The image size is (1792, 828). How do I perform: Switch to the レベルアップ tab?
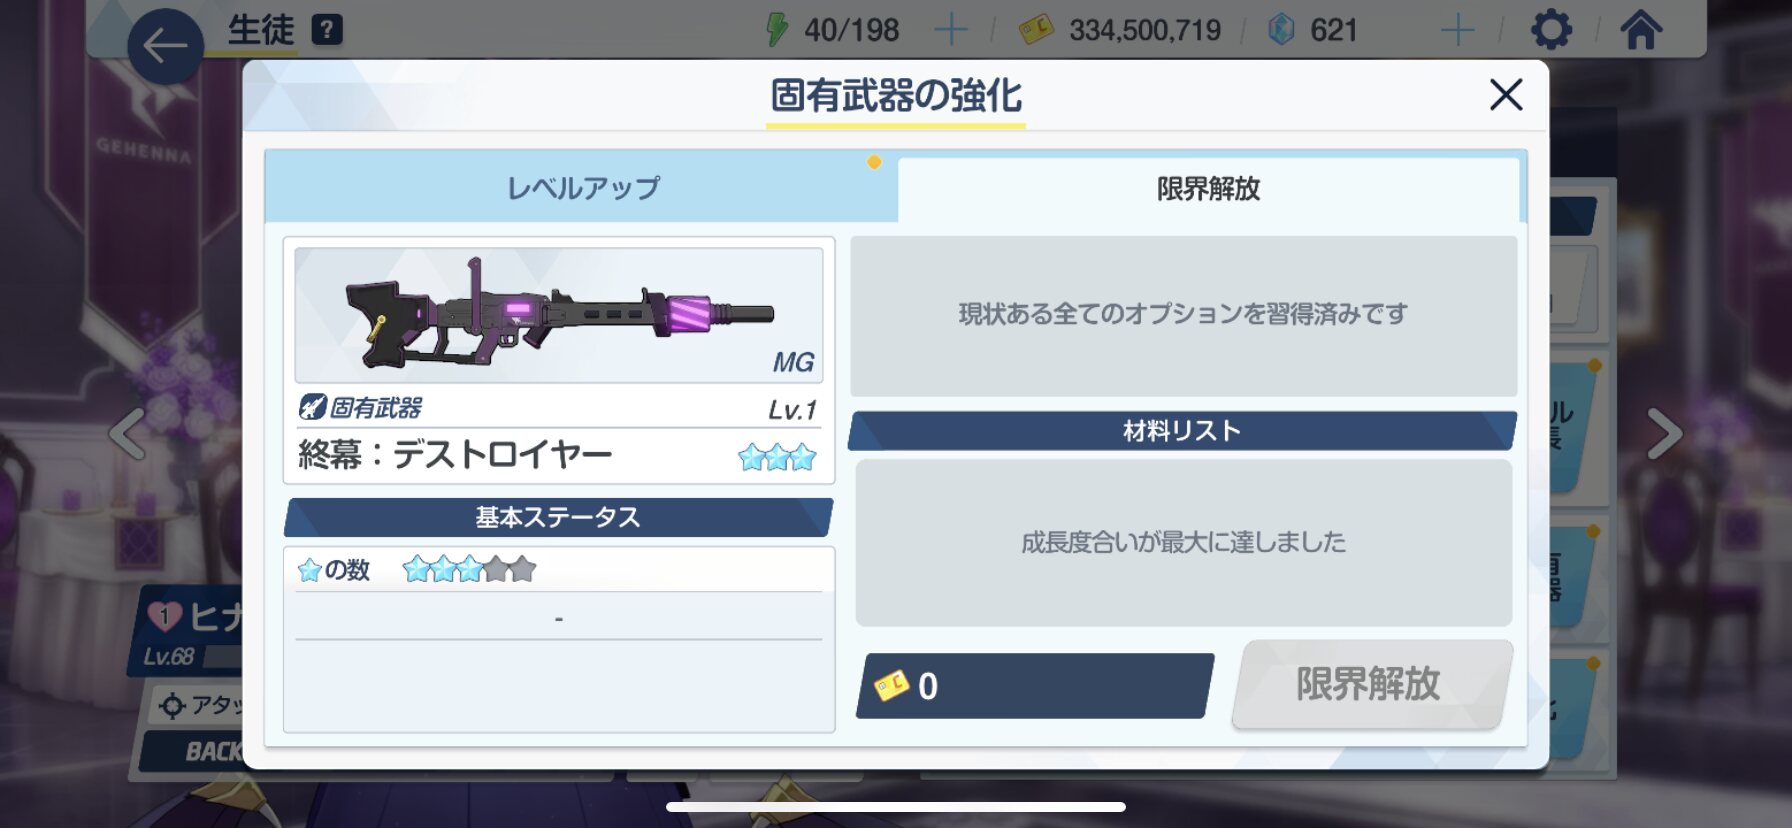click(x=582, y=188)
